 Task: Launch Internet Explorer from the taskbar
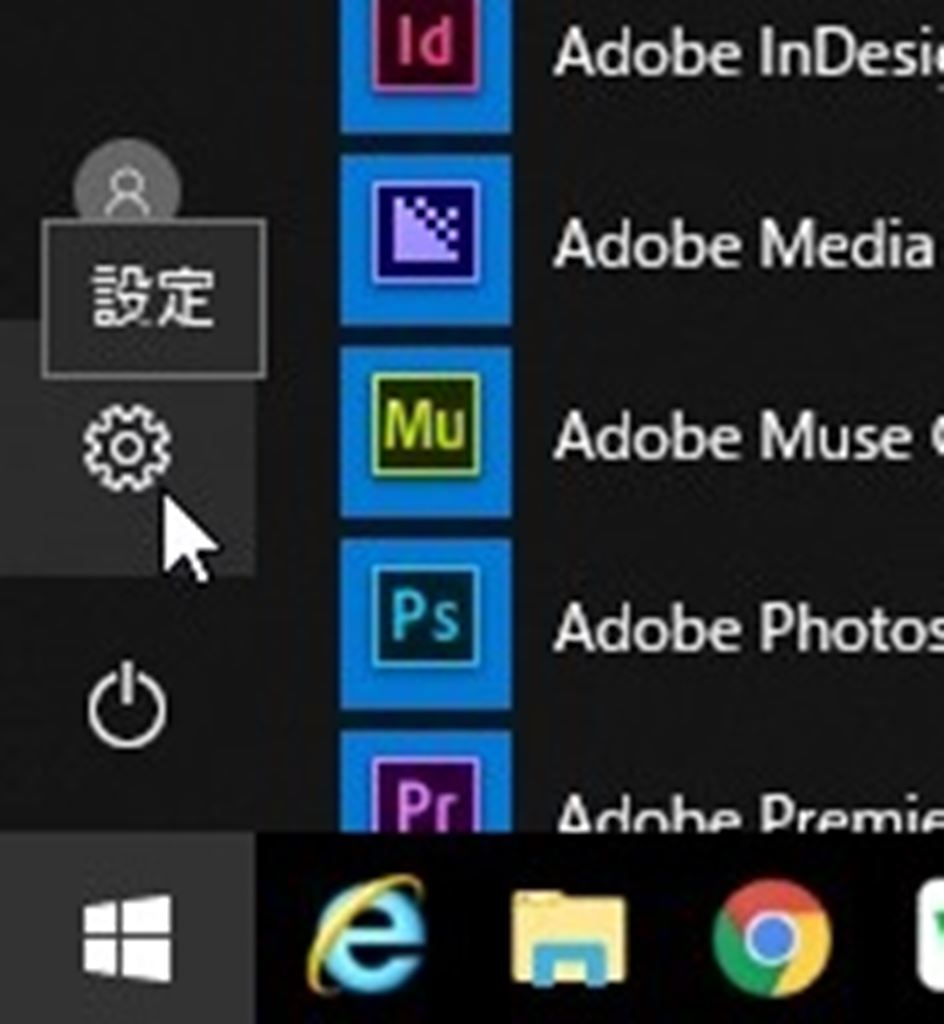[x=367, y=936]
